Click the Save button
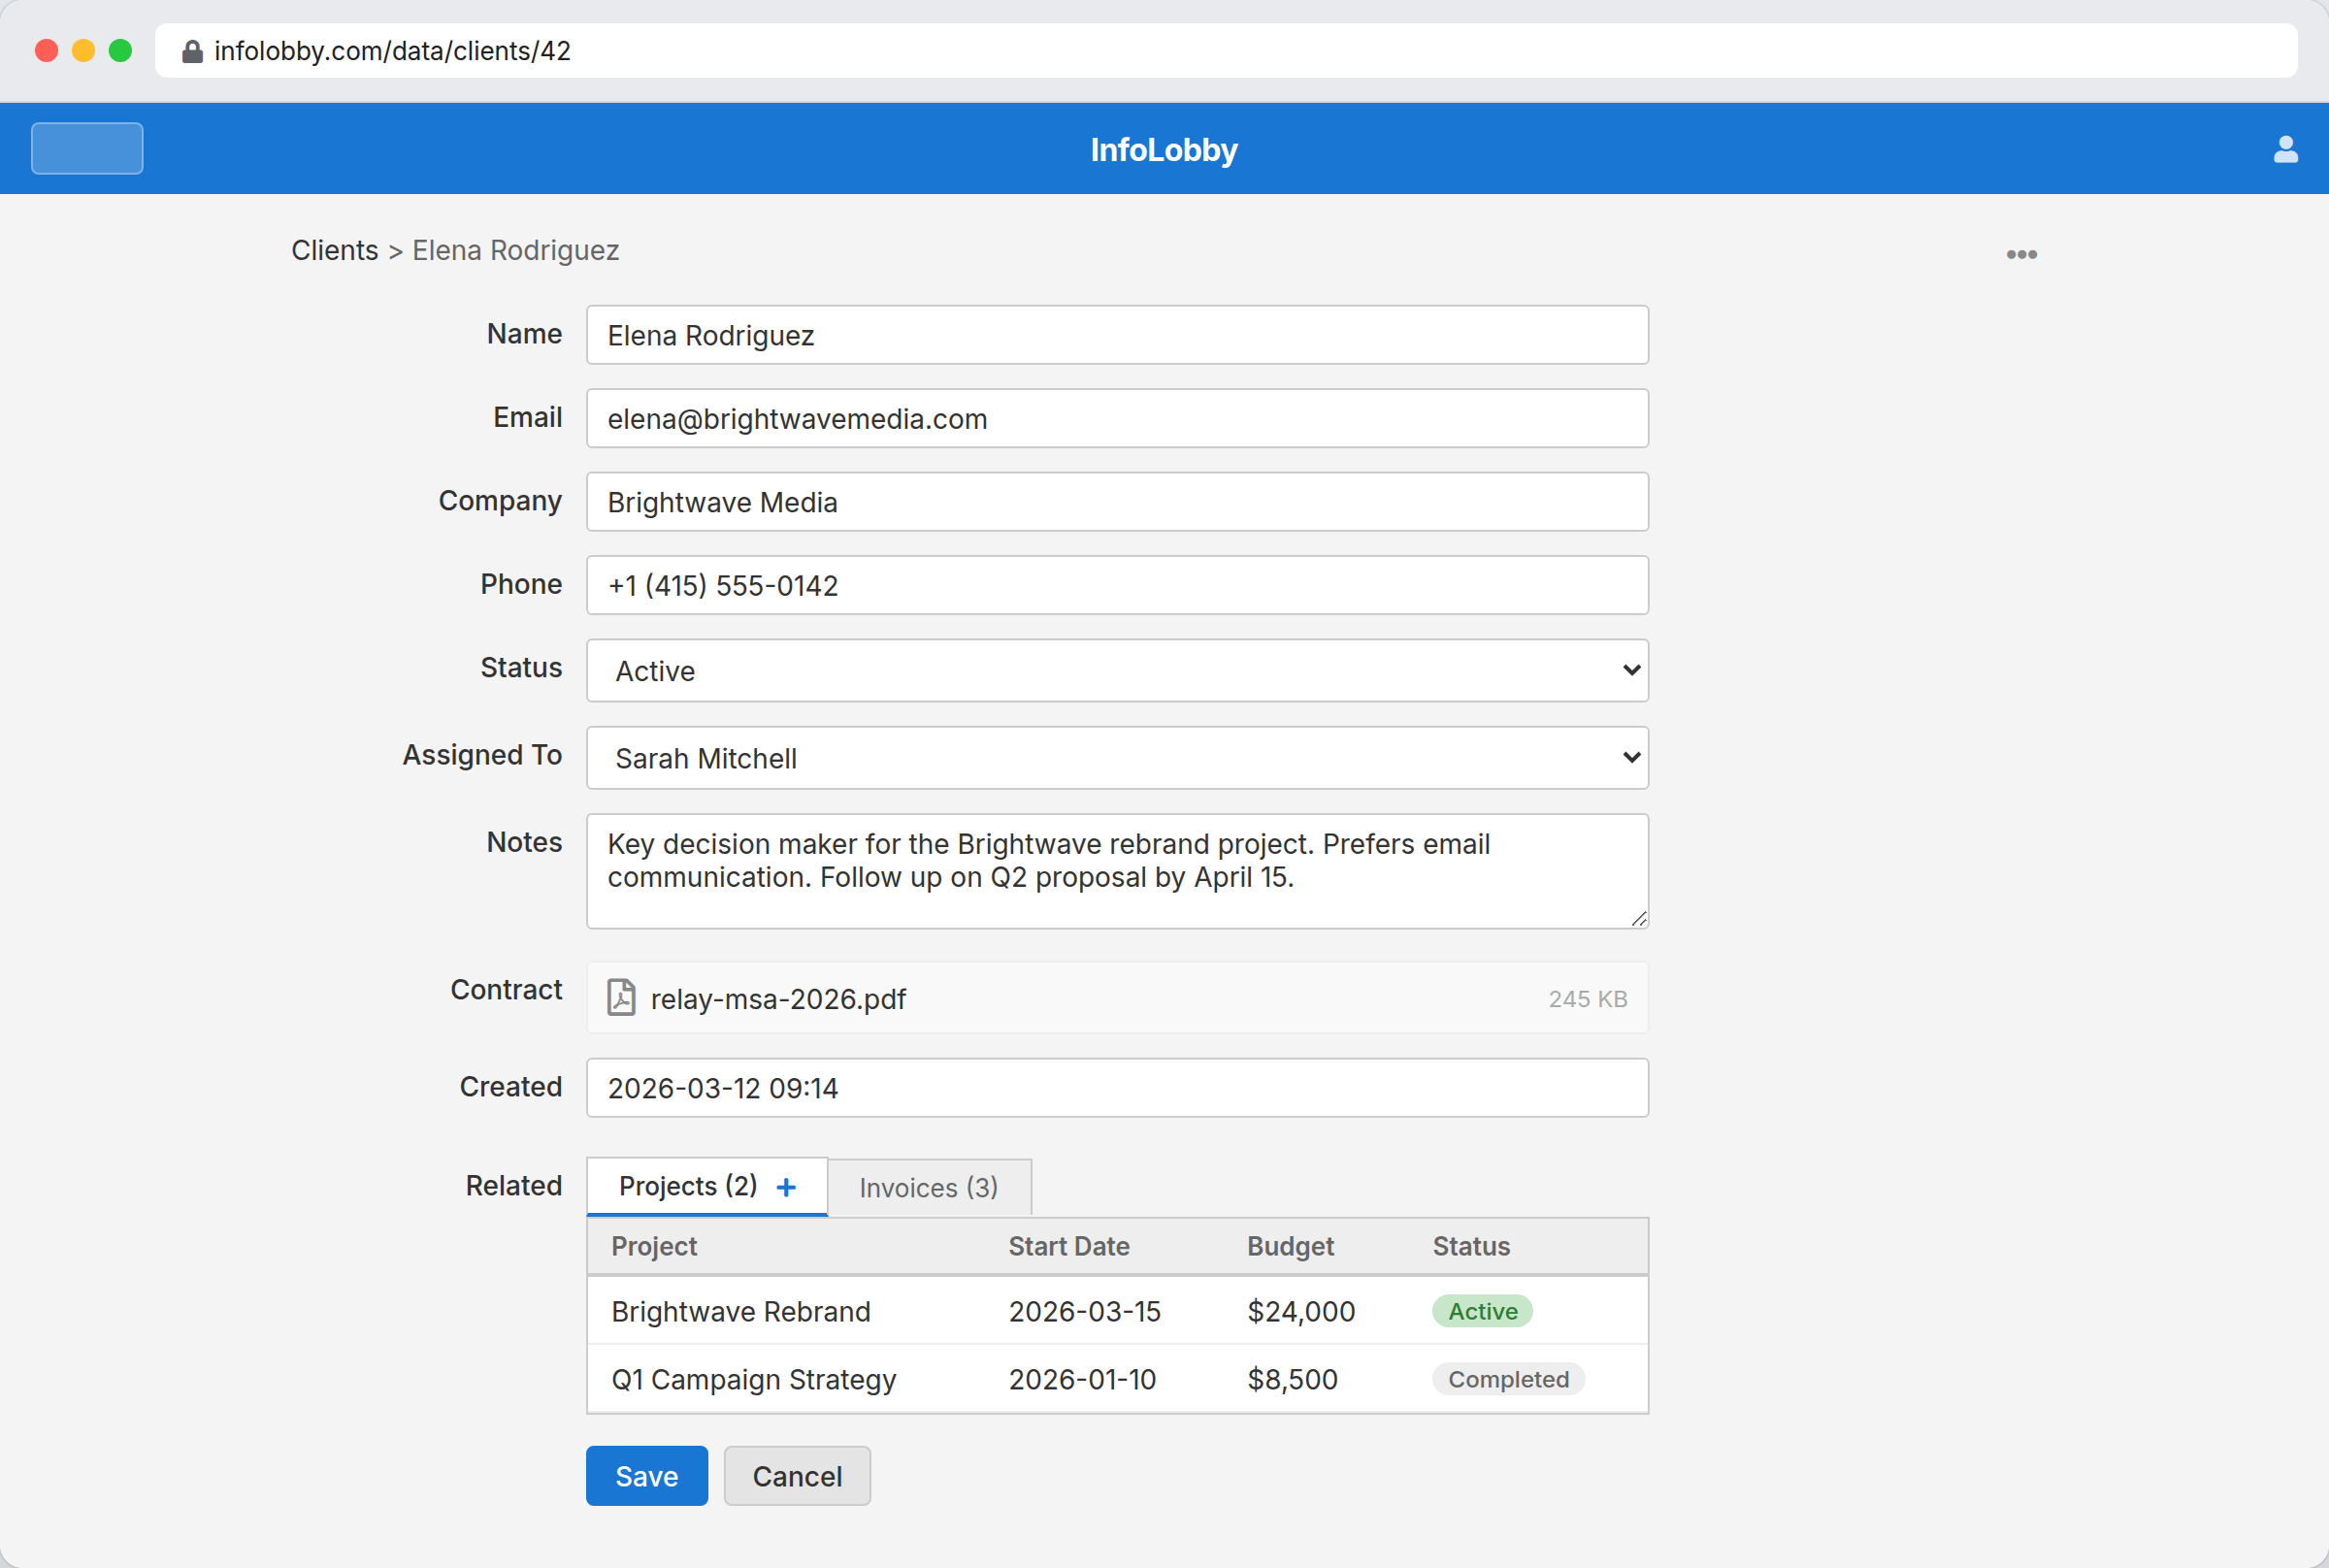Screen dimensions: 2329x1568 pyautogui.click(x=646, y=1475)
